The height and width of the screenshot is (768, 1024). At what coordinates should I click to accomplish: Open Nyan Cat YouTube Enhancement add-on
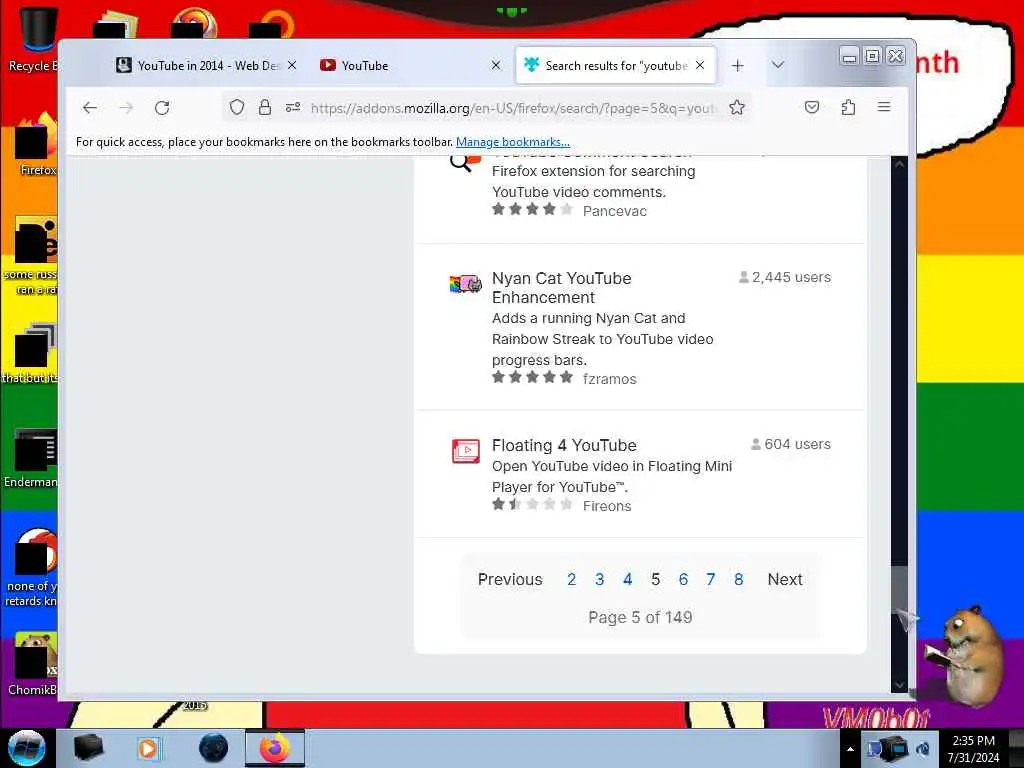(x=562, y=287)
